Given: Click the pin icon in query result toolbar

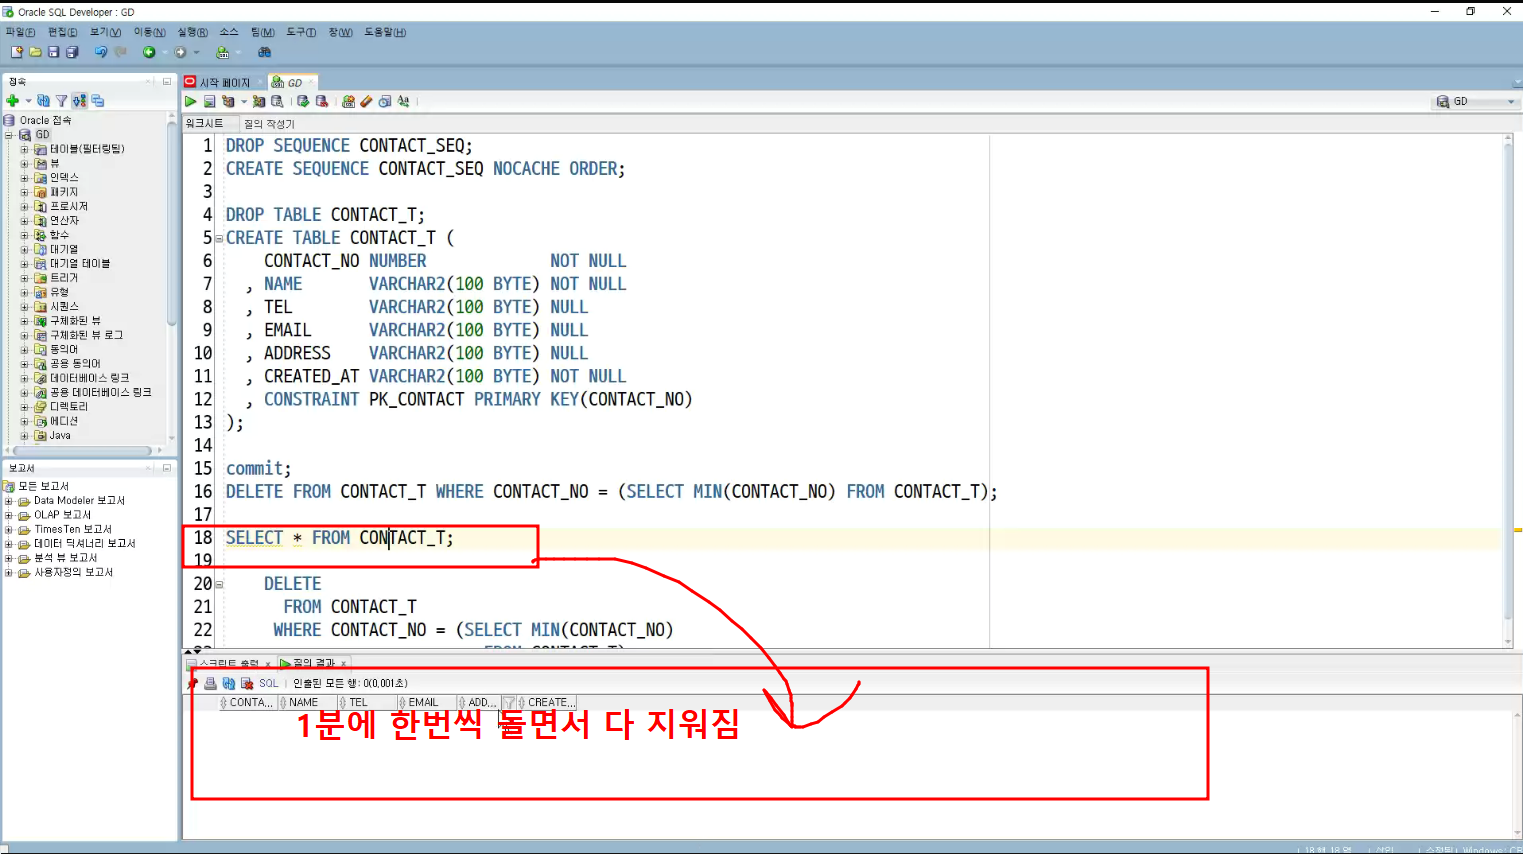Looking at the screenshot, I should click(193, 684).
